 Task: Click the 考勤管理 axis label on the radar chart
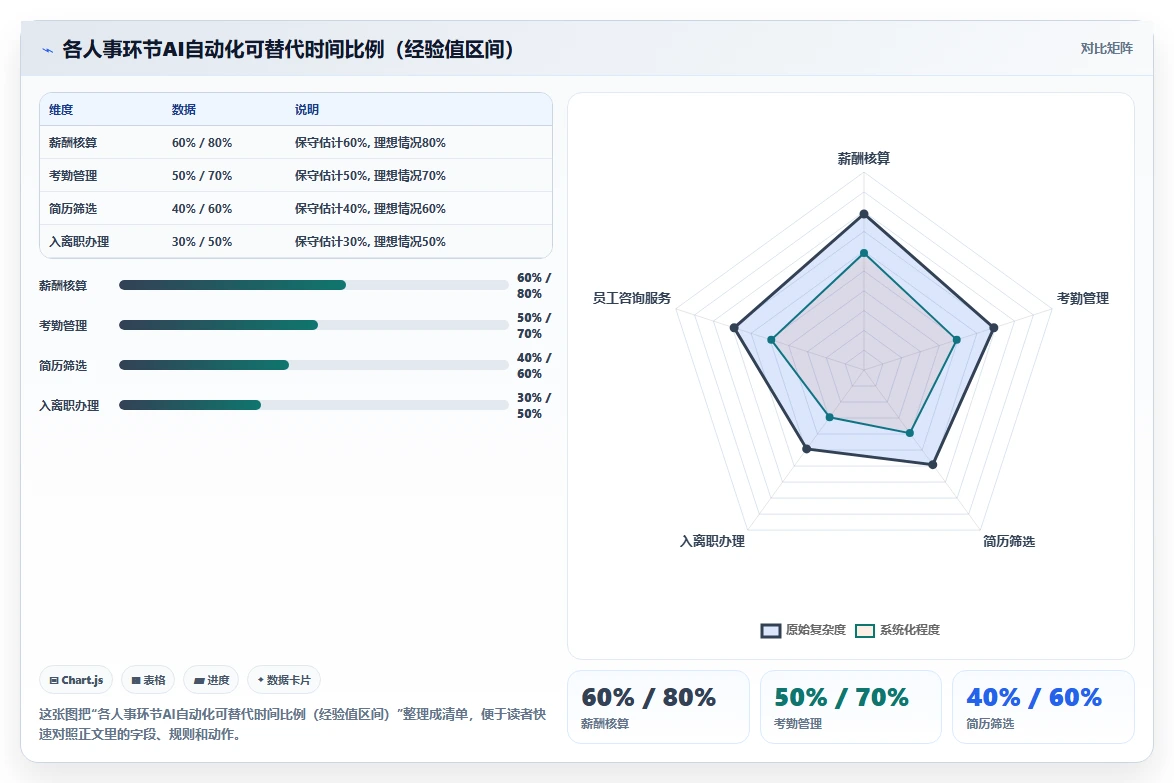(1083, 298)
